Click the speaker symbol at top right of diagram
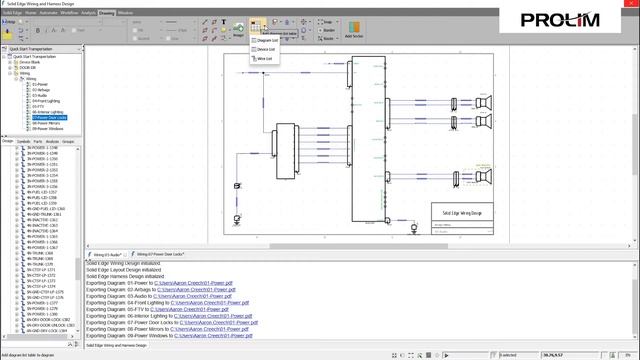640x360 pixels. tap(484, 102)
